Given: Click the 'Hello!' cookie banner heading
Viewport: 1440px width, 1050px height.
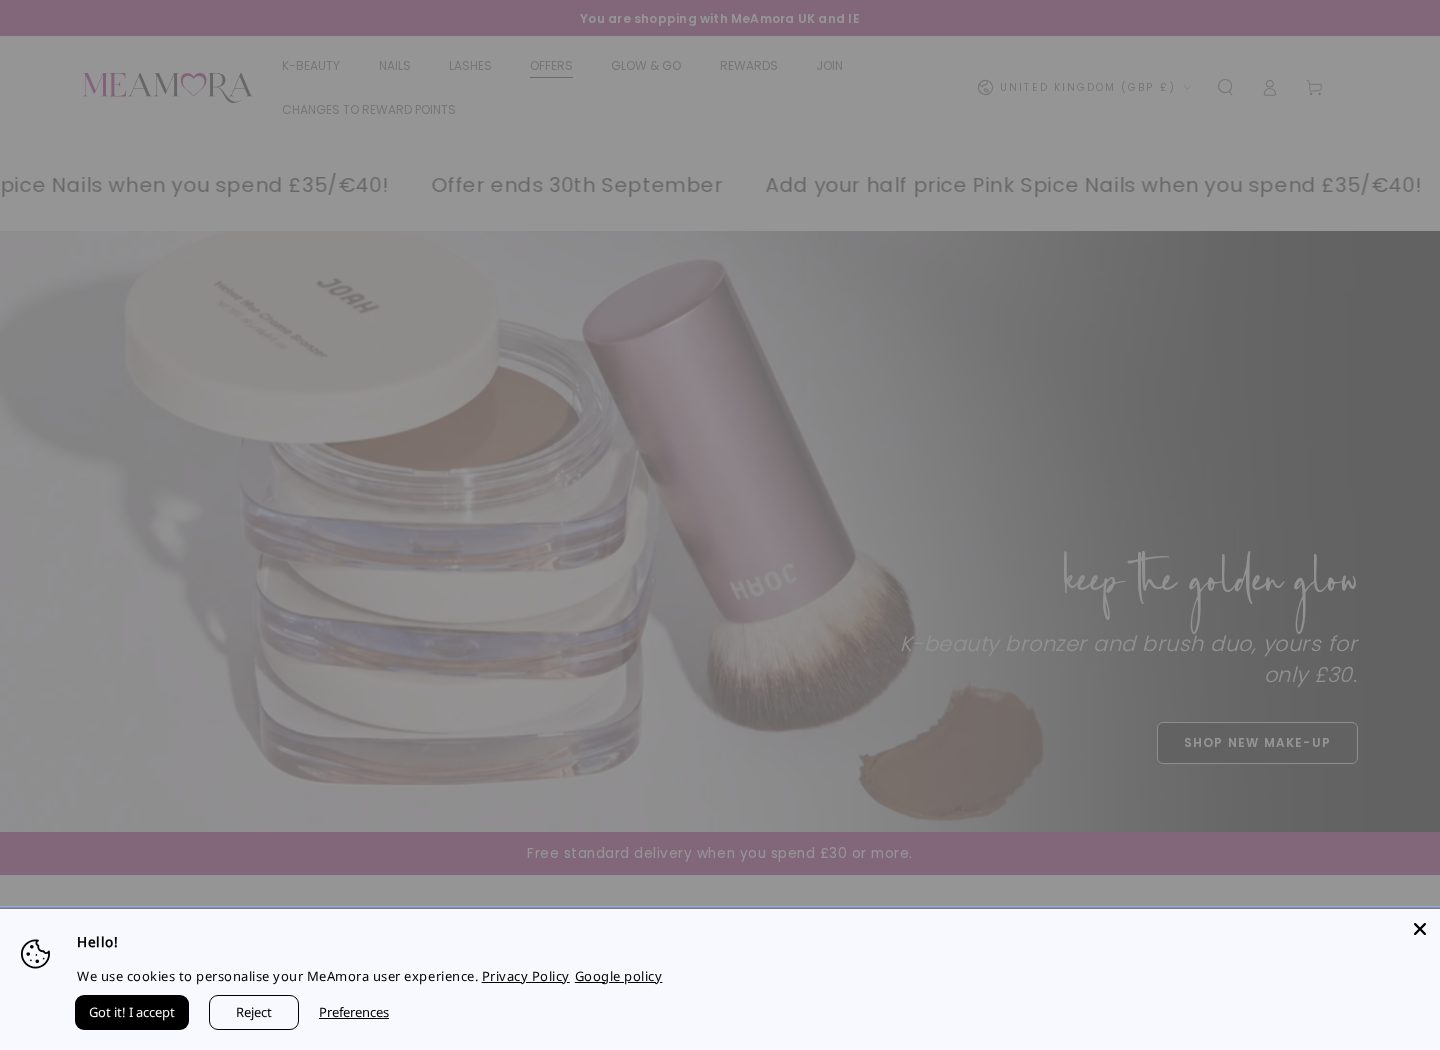Looking at the screenshot, I should (97, 942).
